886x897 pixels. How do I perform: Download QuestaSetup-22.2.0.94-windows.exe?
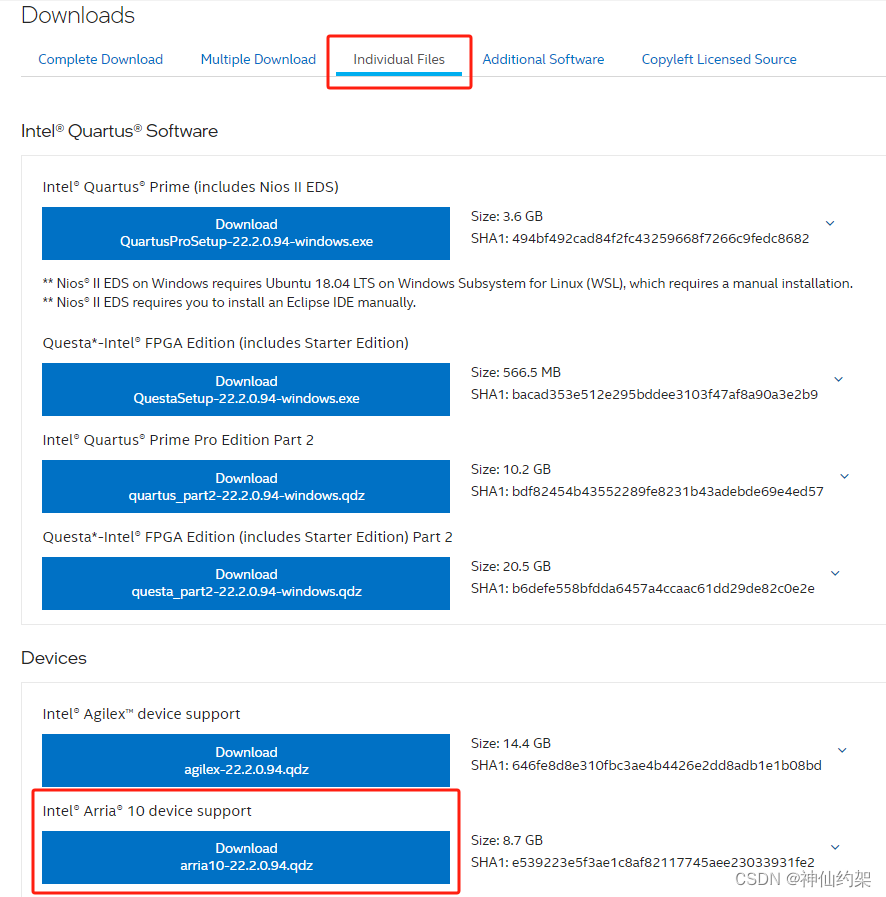[246, 390]
